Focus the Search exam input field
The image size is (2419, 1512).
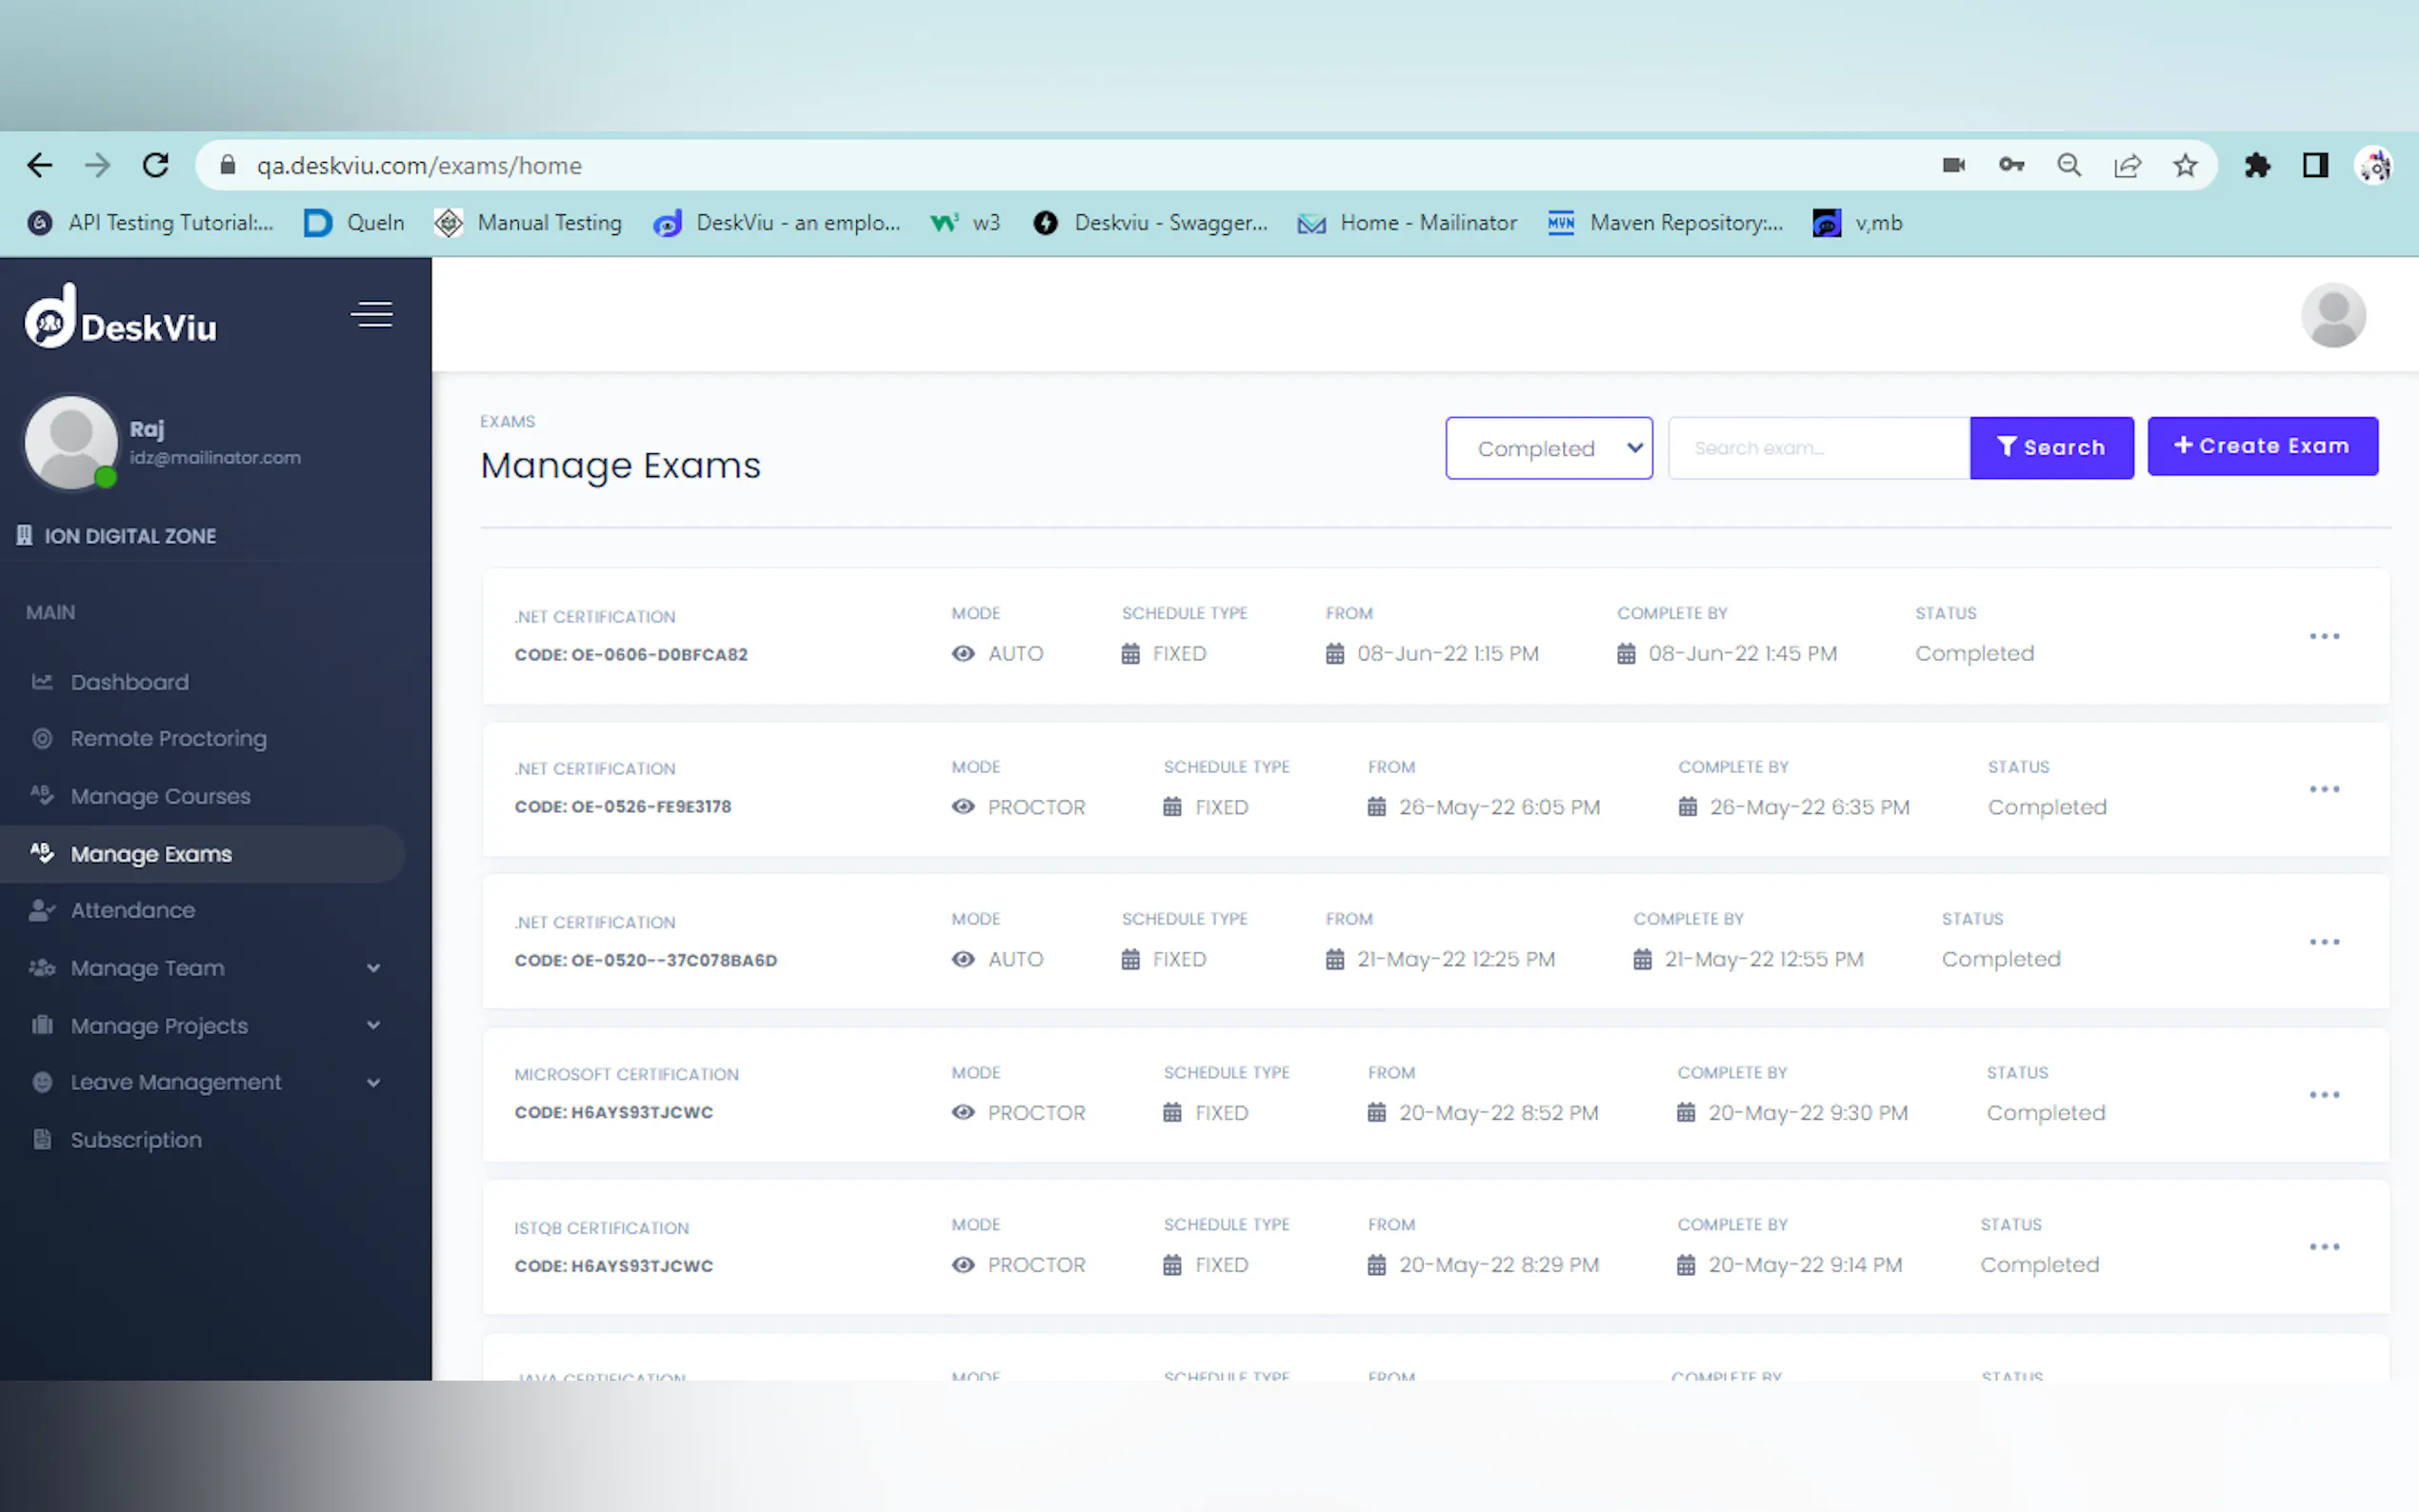point(1817,449)
